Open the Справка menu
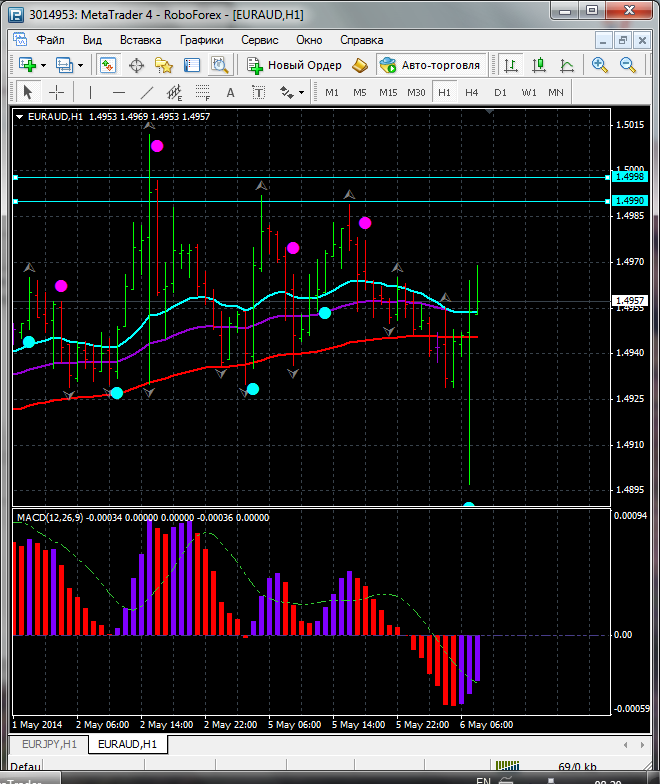 tap(362, 40)
